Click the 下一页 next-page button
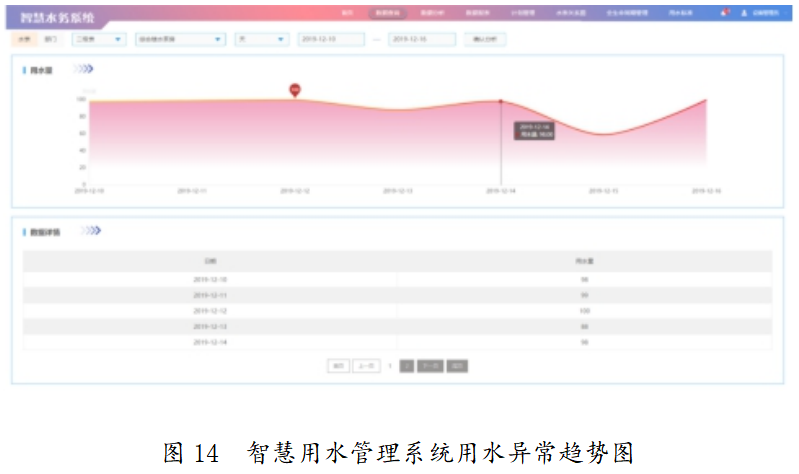 pos(431,366)
